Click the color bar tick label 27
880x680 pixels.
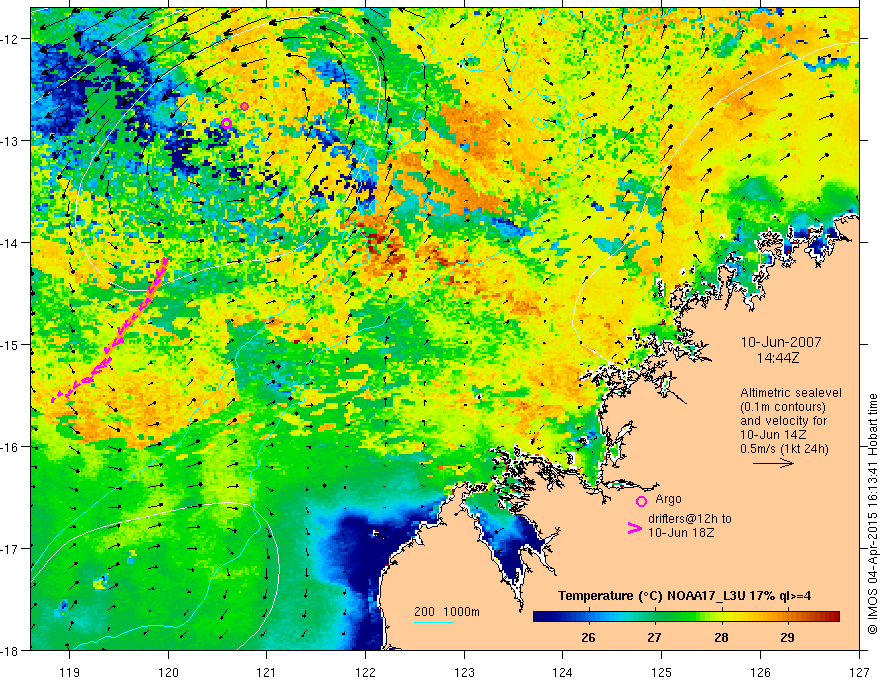pos(654,638)
